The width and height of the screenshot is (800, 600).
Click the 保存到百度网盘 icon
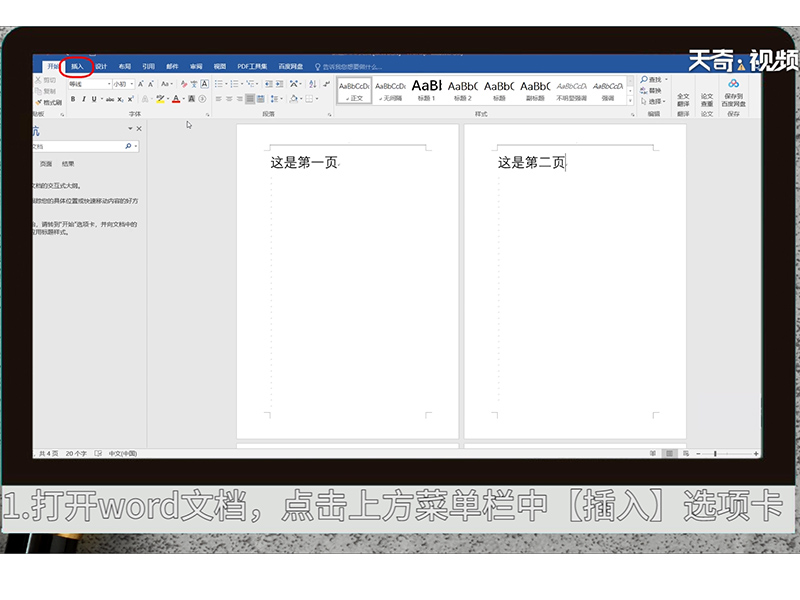(732, 92)
